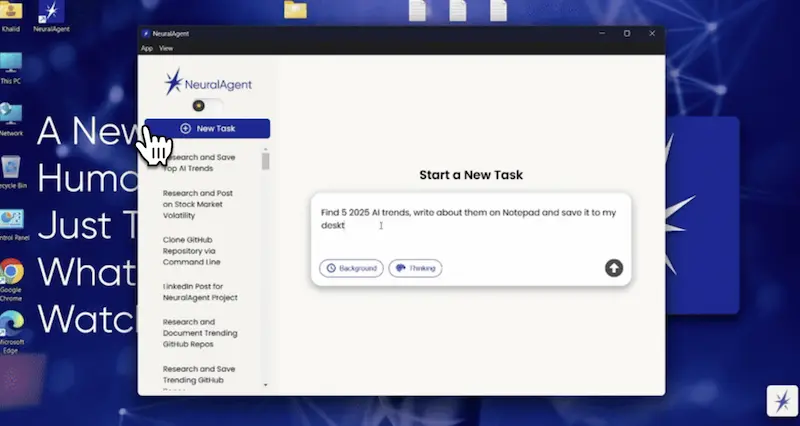Submit task with the up-arrow send button
The image size is (800, 426).
[614, 268]
